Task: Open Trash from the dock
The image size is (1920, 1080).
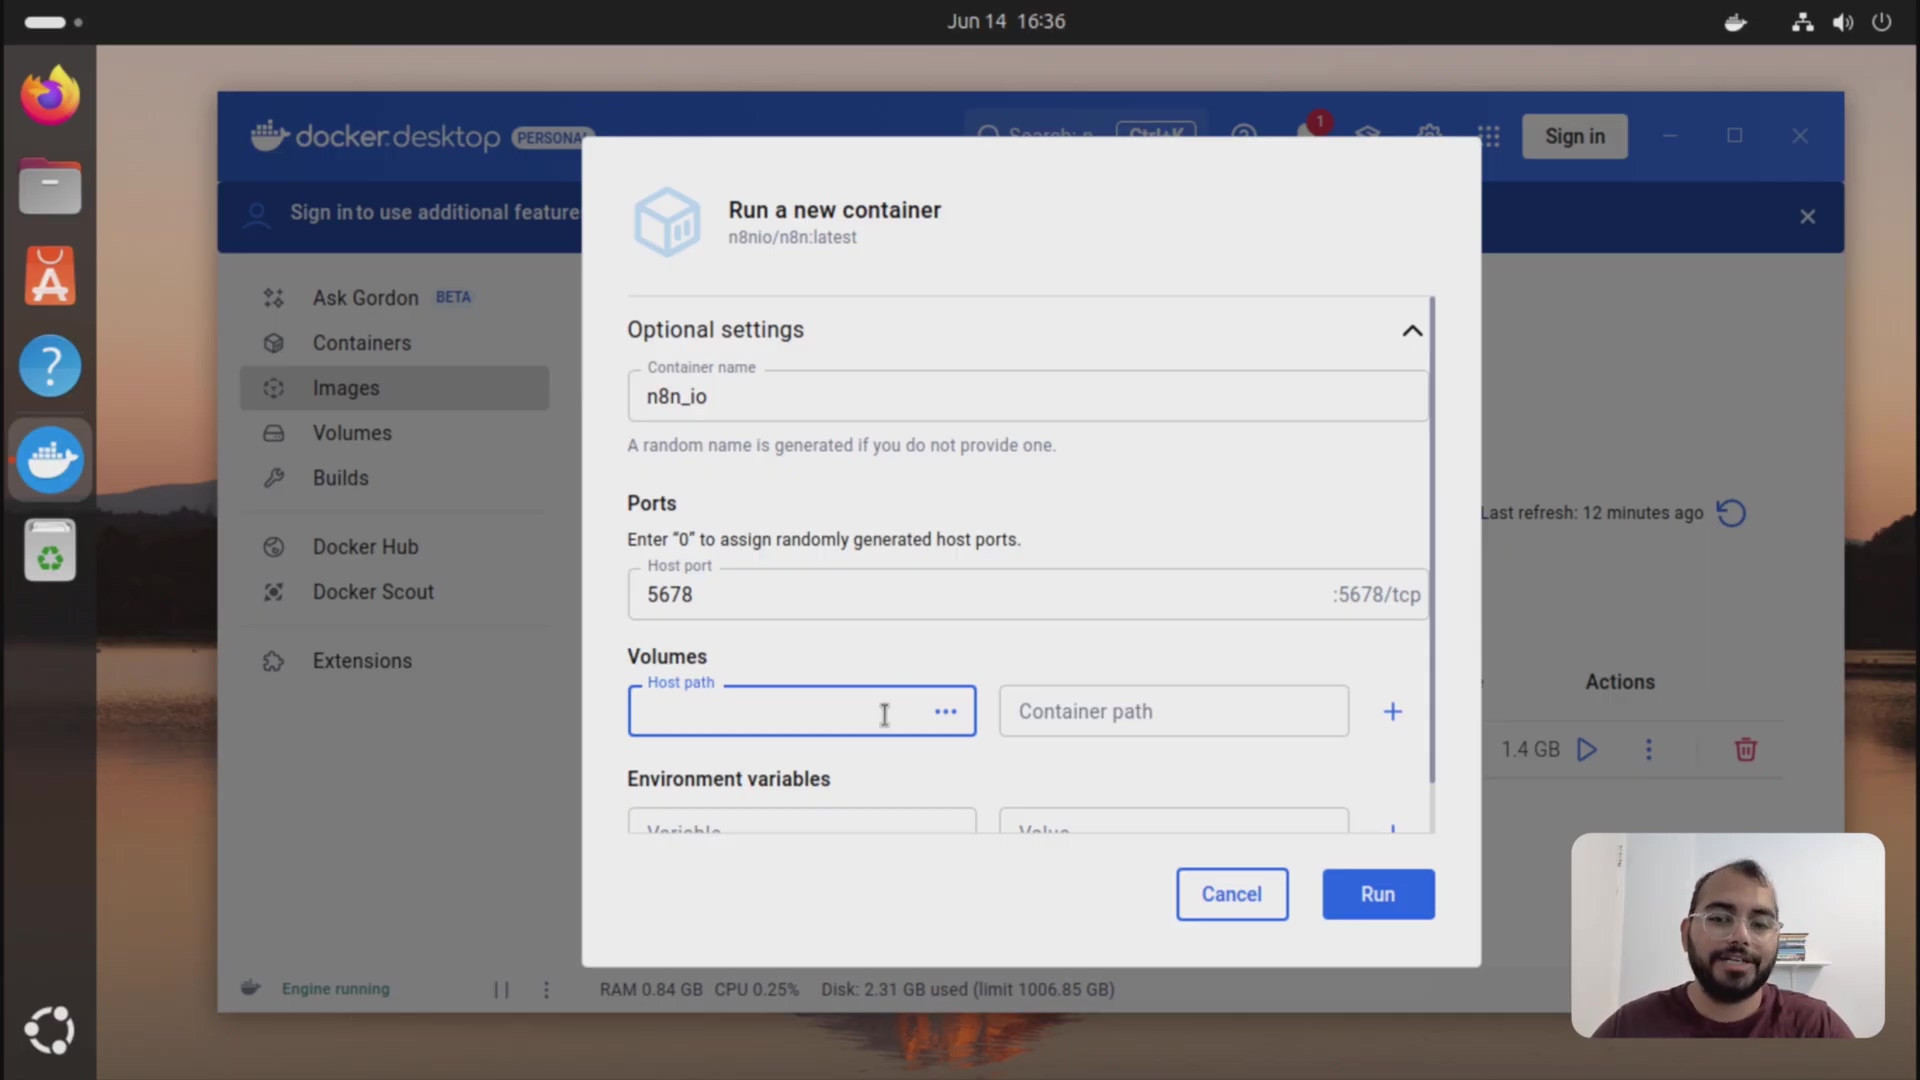Action: click(x=50, y=550)
